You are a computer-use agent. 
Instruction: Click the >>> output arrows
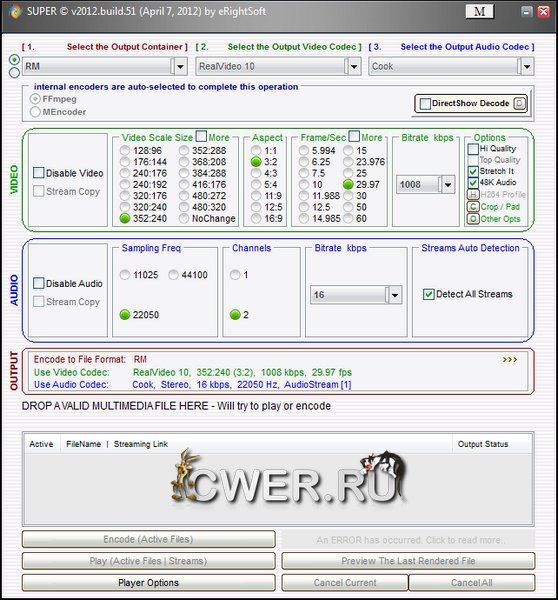(510, 359)
